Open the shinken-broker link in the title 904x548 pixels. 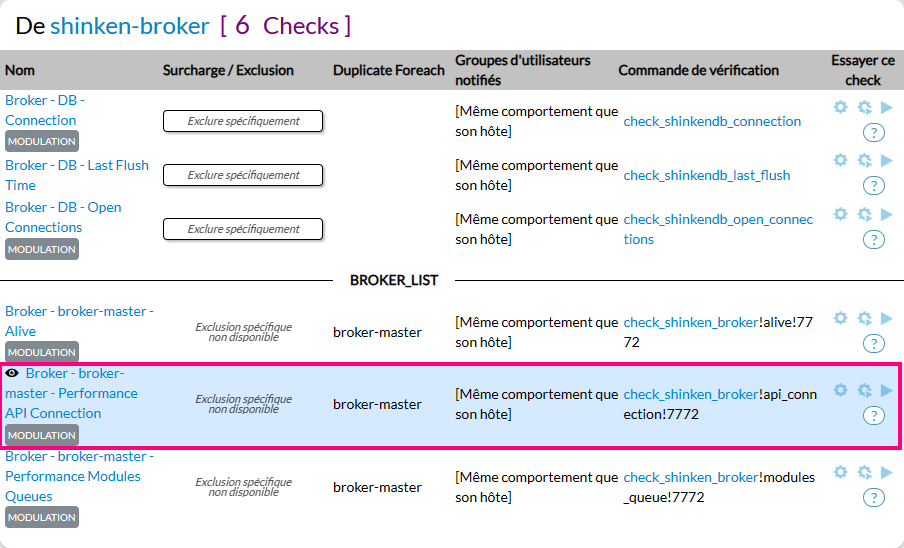[130, 26]
